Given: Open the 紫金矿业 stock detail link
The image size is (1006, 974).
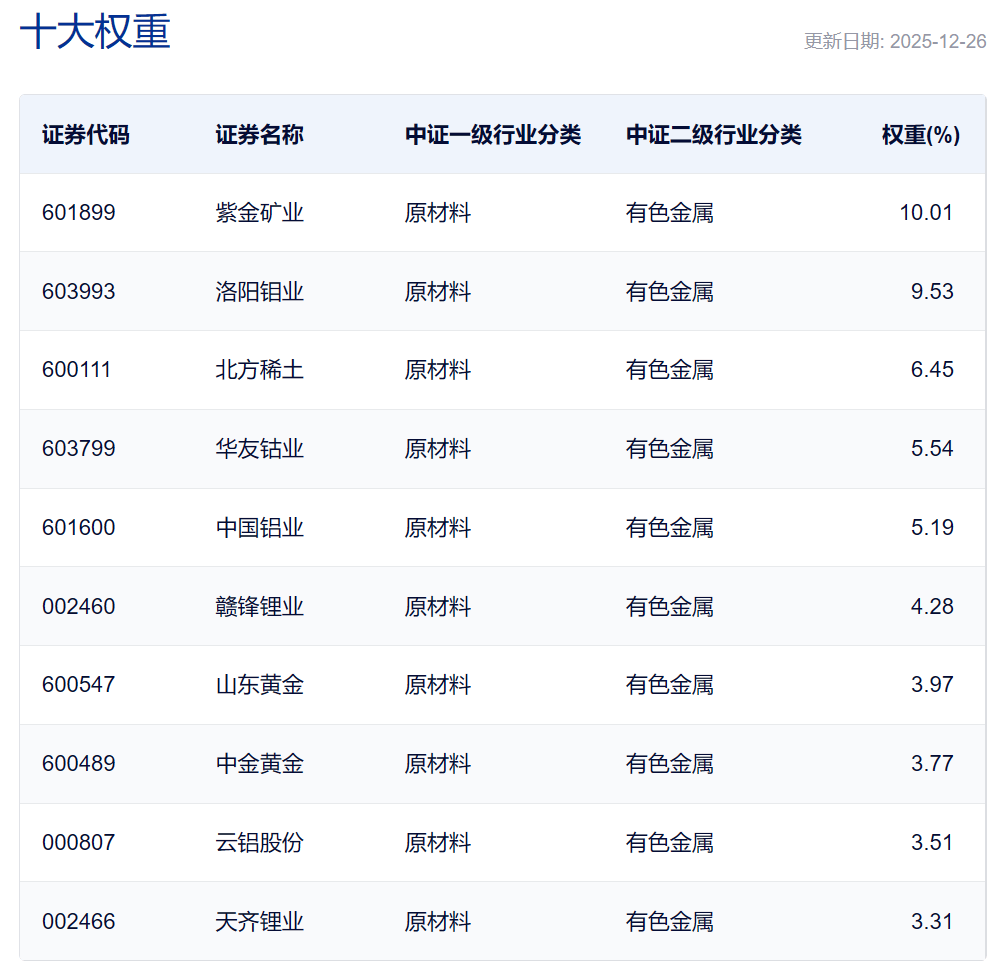Looking at the screenshot, I should pos(258,212).
